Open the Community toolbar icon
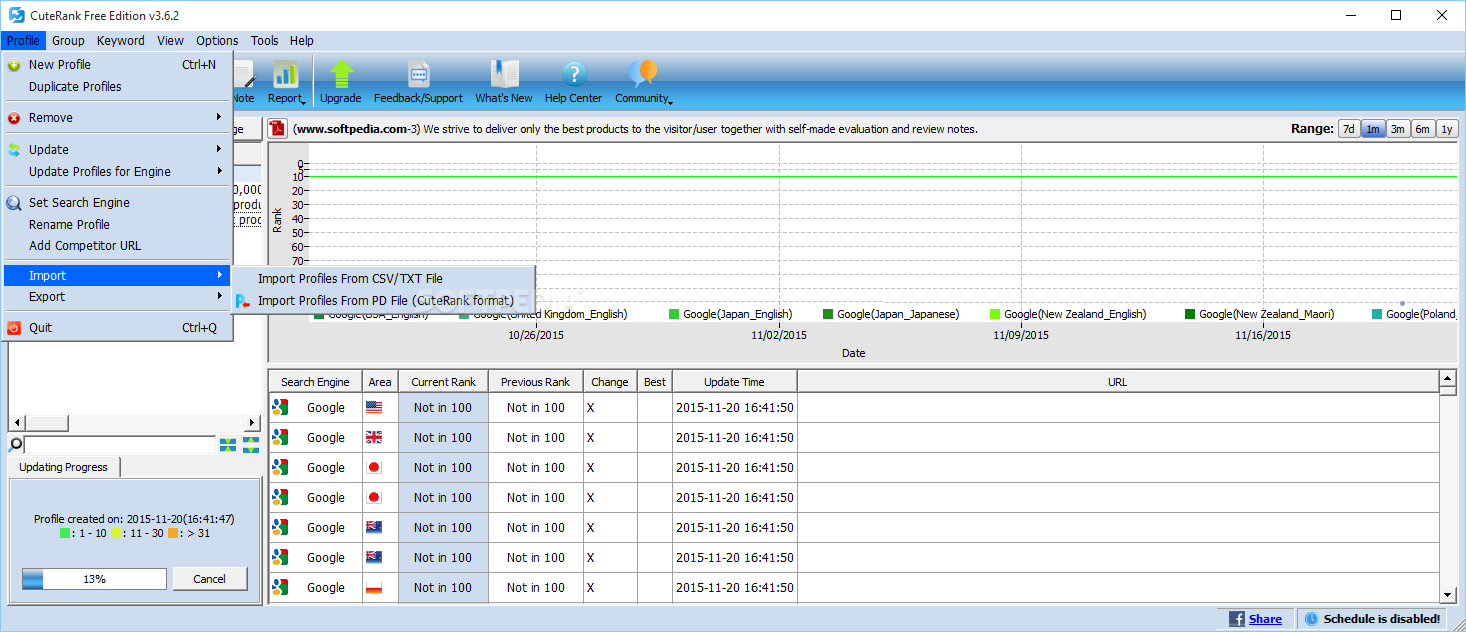1466x632 pixels. (643, 73)
